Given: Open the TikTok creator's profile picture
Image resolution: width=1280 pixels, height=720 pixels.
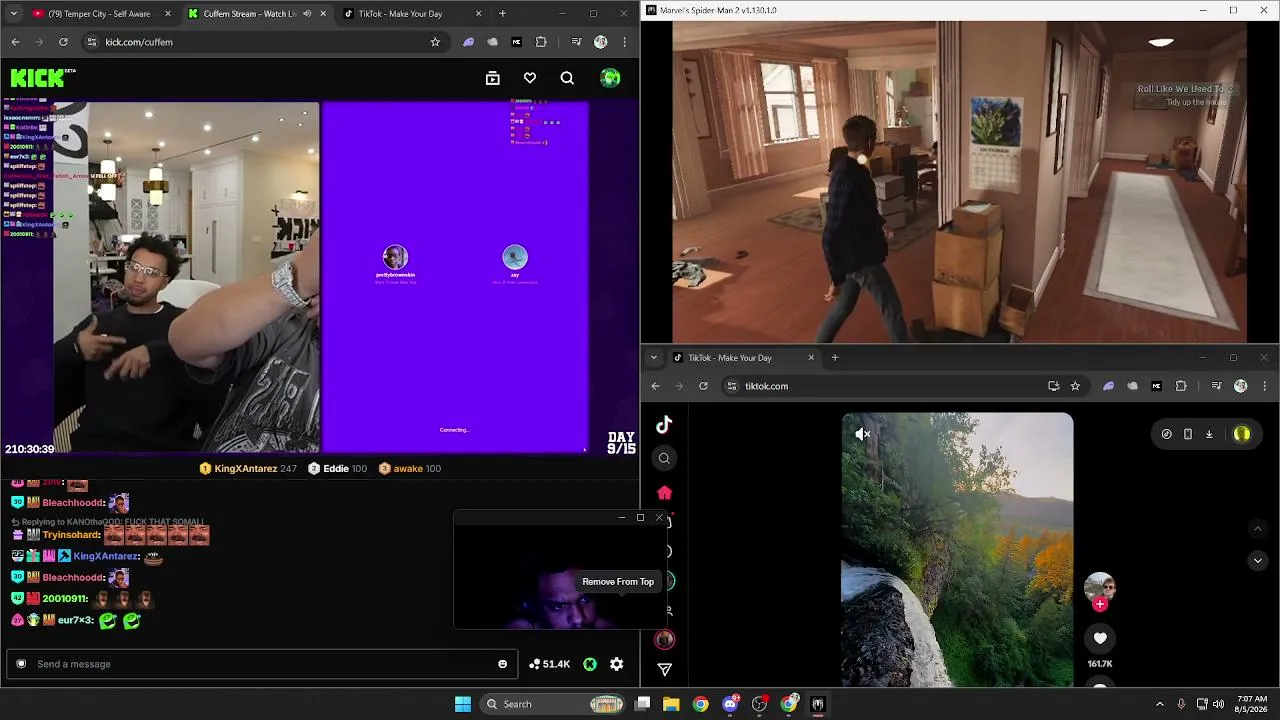Looking at the screenshot, I should pos(1100,586).
